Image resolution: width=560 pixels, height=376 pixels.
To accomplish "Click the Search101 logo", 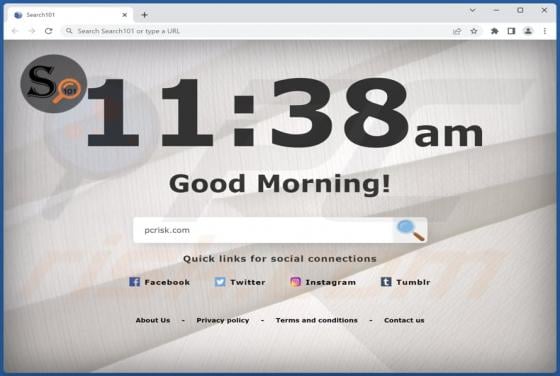I will coord(54,84).
